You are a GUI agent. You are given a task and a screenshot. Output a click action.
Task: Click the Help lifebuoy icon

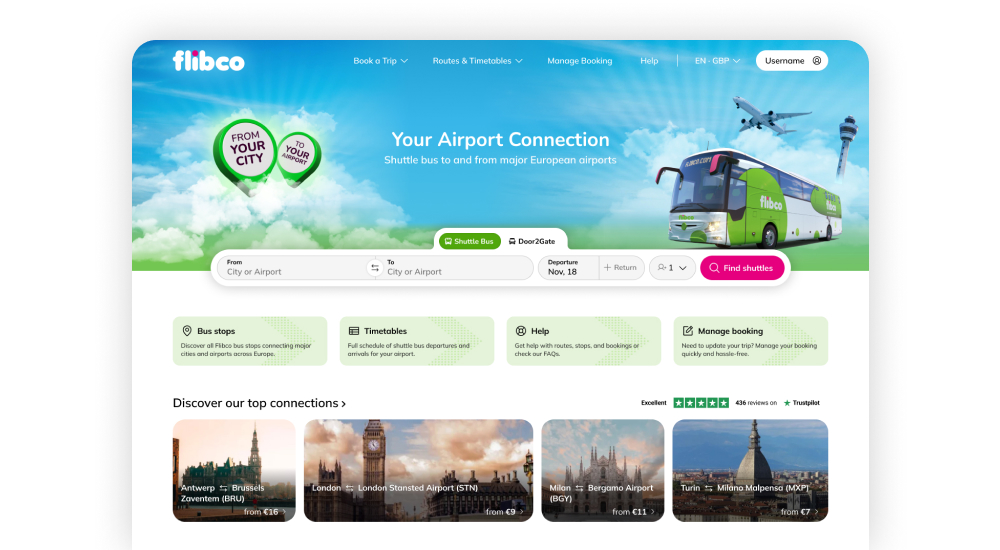(x=520, y=331)
